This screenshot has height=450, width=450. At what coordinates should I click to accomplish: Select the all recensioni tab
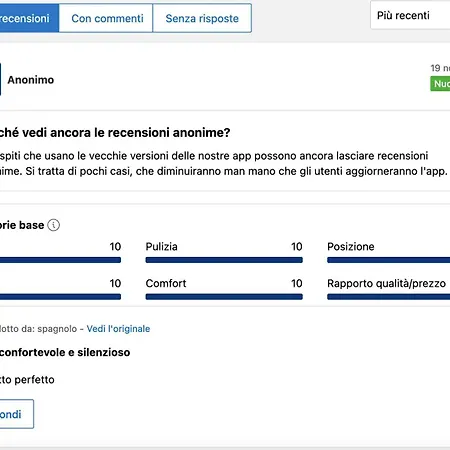[29, 18]
